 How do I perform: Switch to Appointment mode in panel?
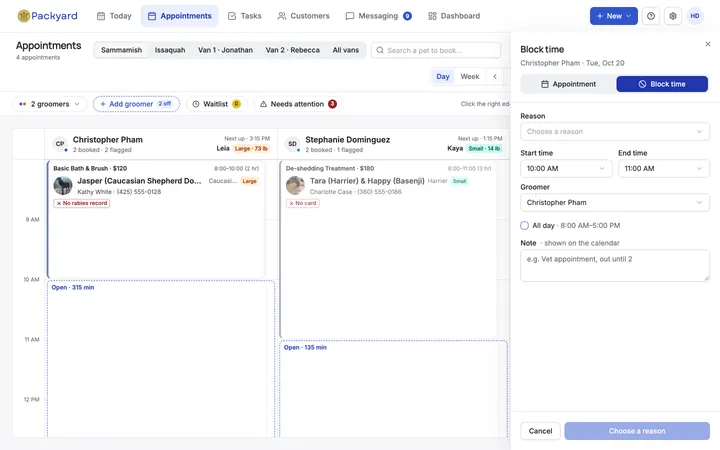(x=568, y=84)
